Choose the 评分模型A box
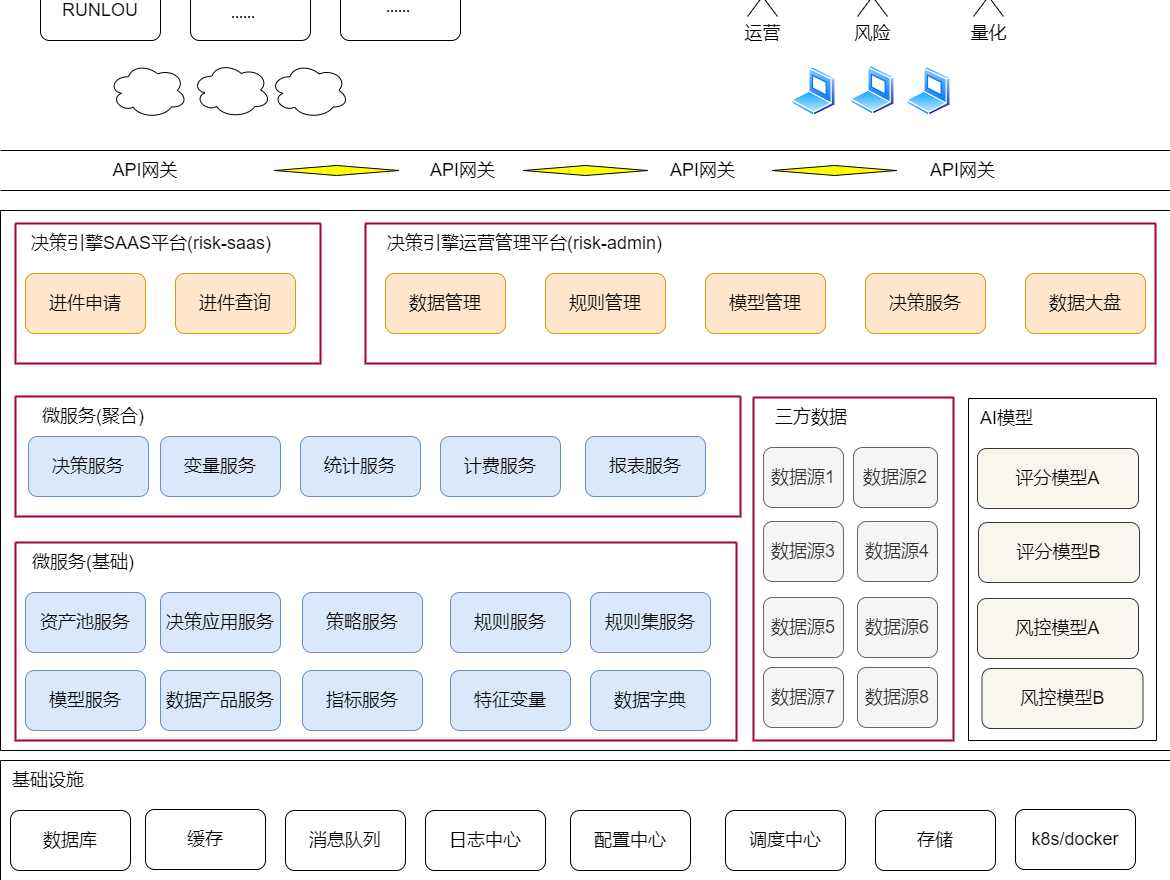The height and width of the screenshot is (880, 1170). tap(1058, 478)
